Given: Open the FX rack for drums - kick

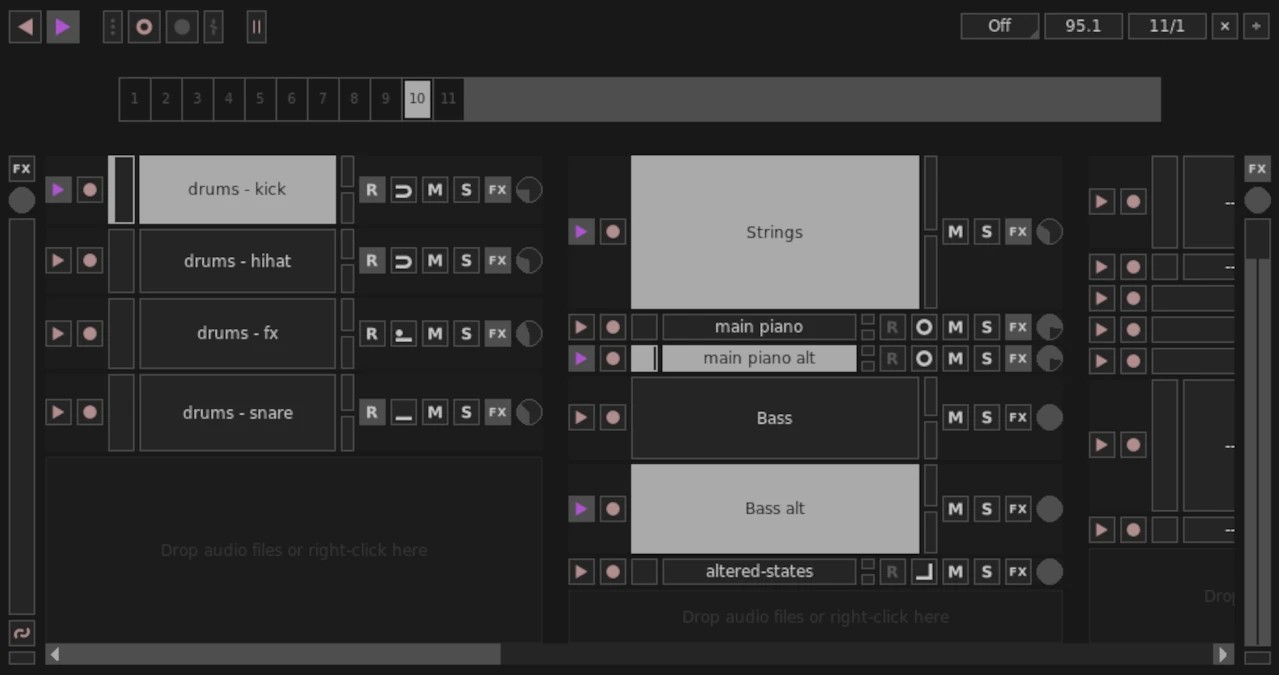Looking at the screenshot, I should coord(497,189).
